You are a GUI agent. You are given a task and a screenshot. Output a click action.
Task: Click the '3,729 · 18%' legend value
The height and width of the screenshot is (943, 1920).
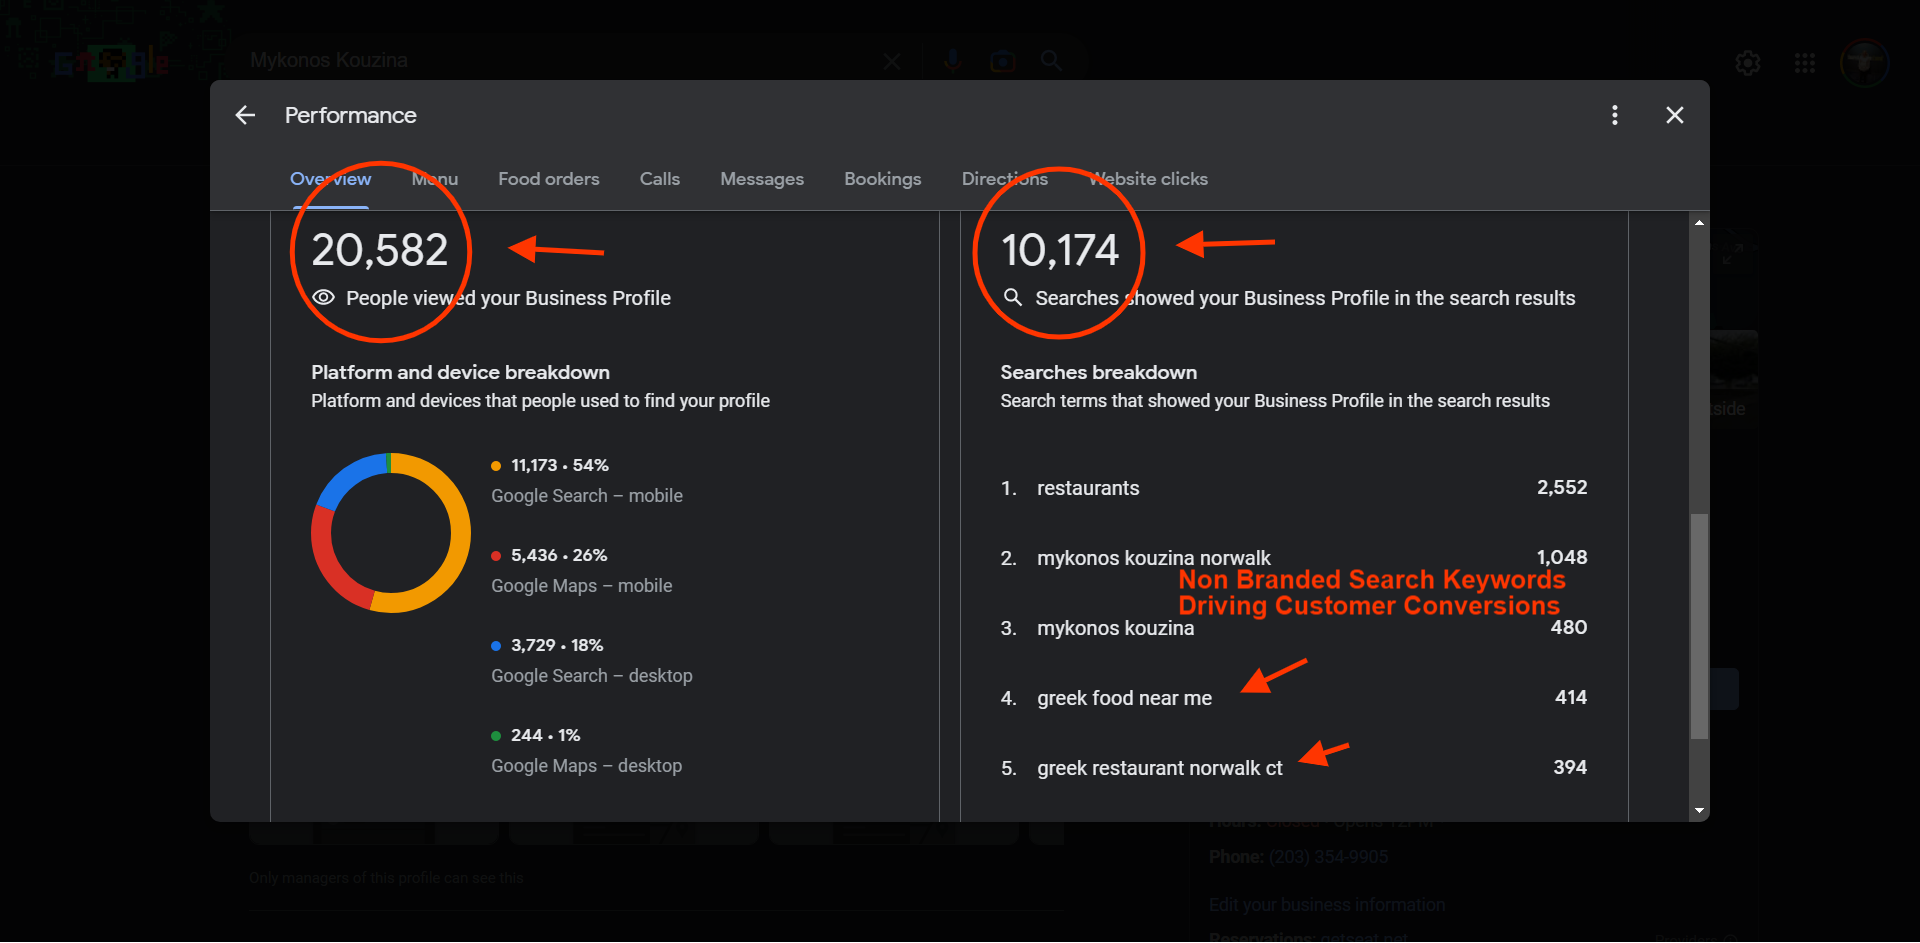point(557,646)
